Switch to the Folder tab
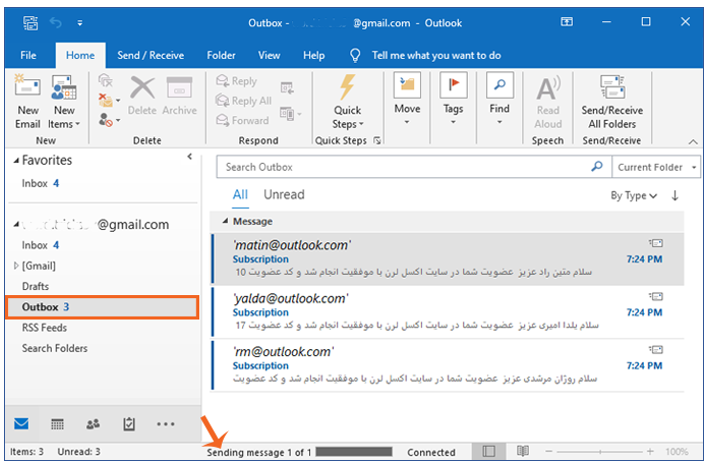Screen dimensions: 712x468 (221, 55)
